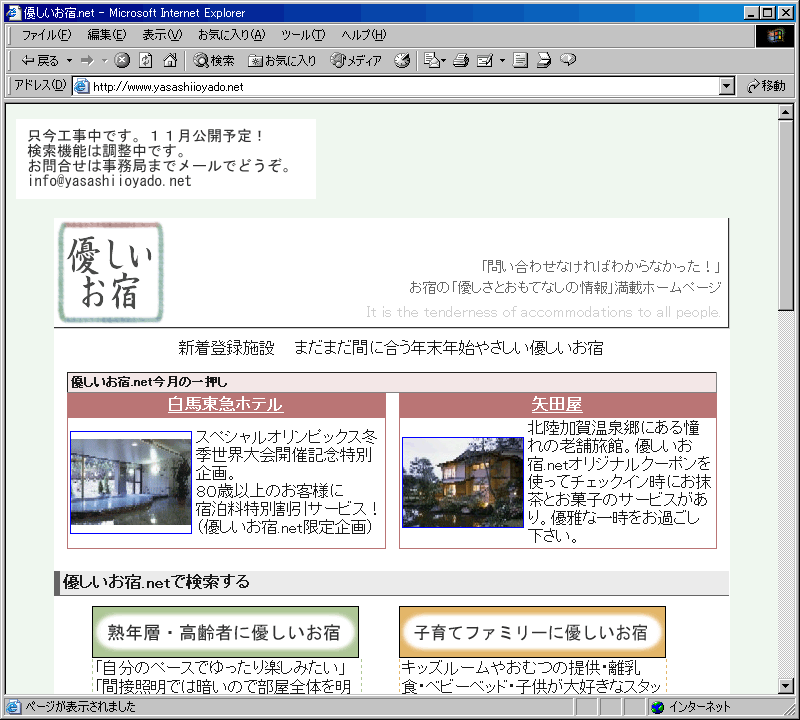Click the IE page icon in address bar
800x720 pixels.
81,86
